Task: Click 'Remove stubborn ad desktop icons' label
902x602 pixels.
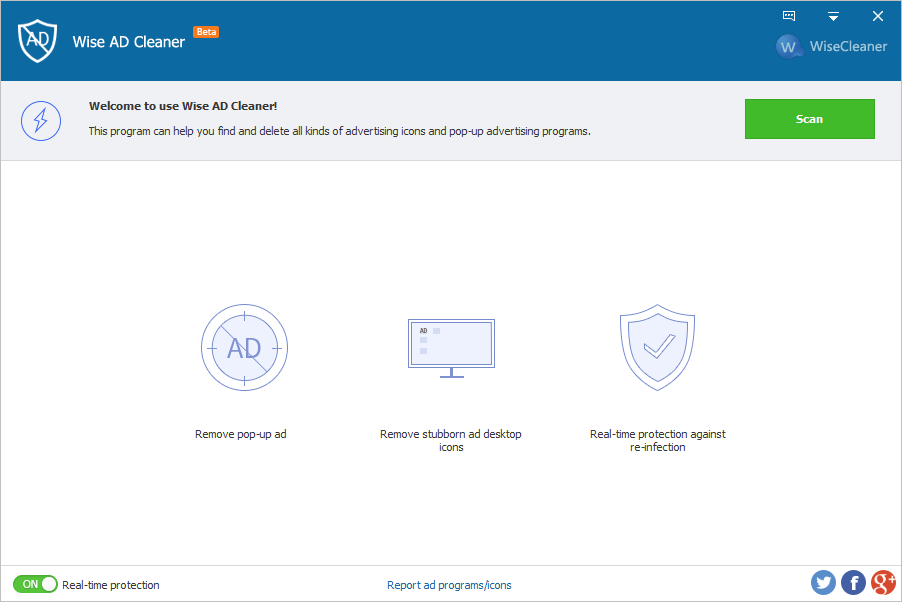Action: (x=451, y=440)
